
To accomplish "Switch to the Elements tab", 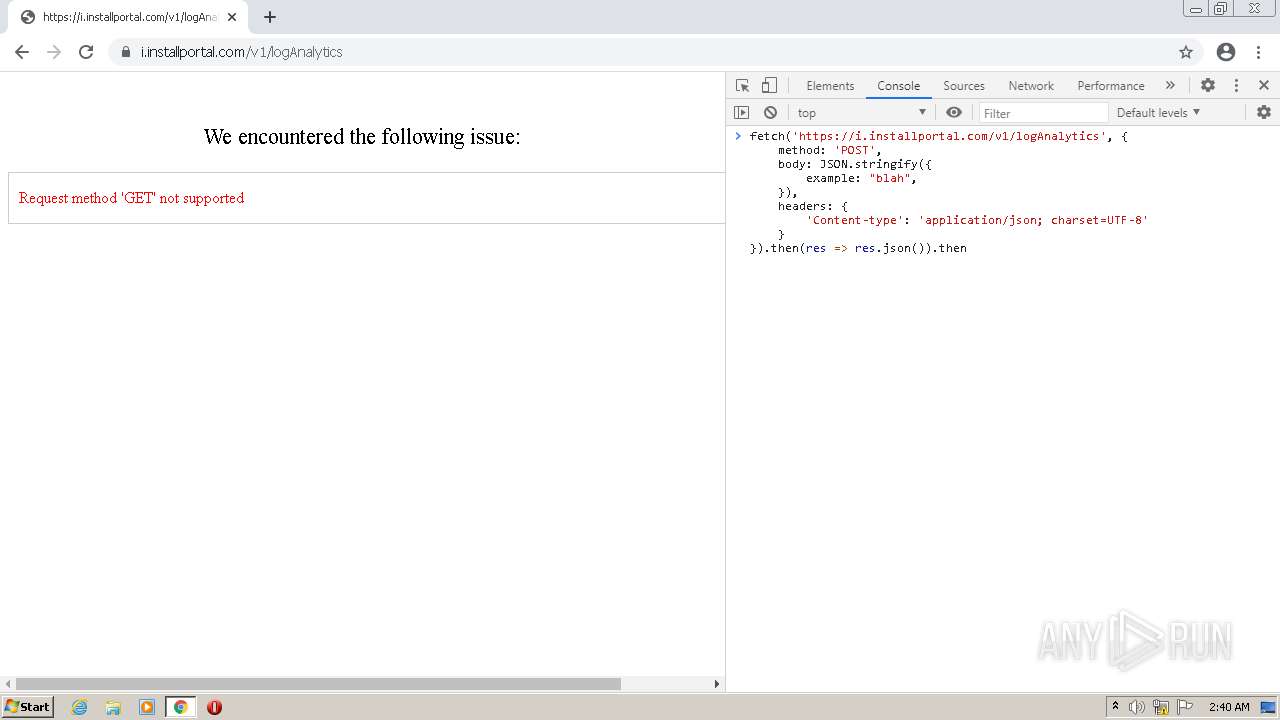I will click(x=830, y=86).
